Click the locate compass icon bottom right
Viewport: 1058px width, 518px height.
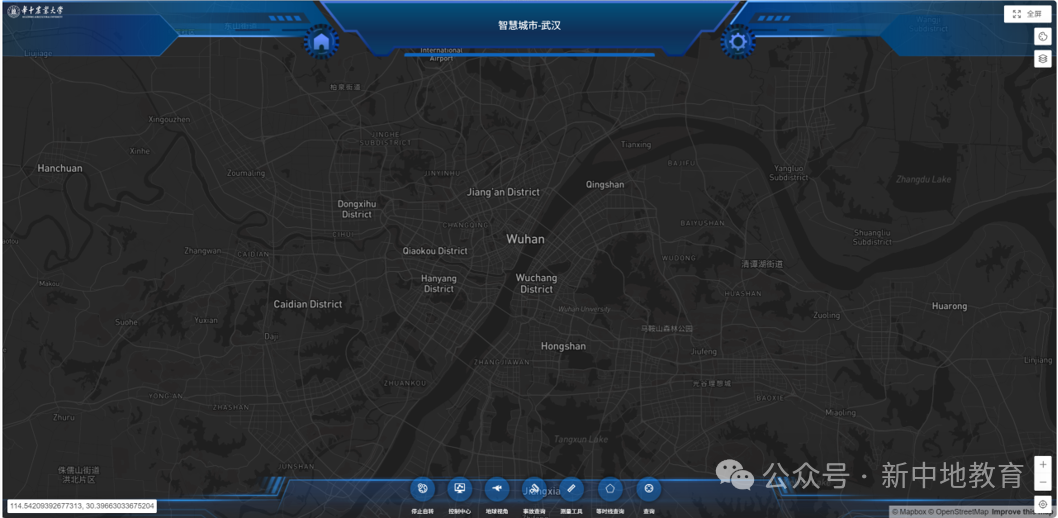[x=1042, y=504]
